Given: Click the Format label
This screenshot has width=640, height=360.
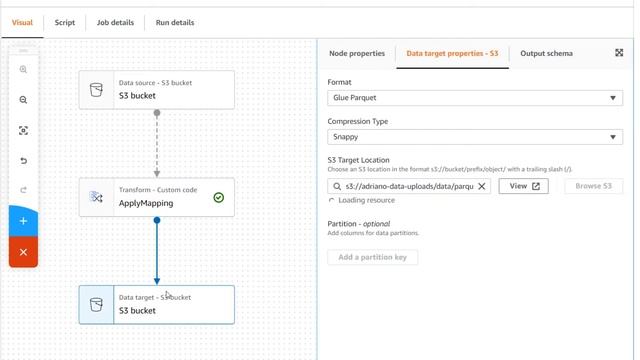Looking at the screenshot, I should 339,82.
